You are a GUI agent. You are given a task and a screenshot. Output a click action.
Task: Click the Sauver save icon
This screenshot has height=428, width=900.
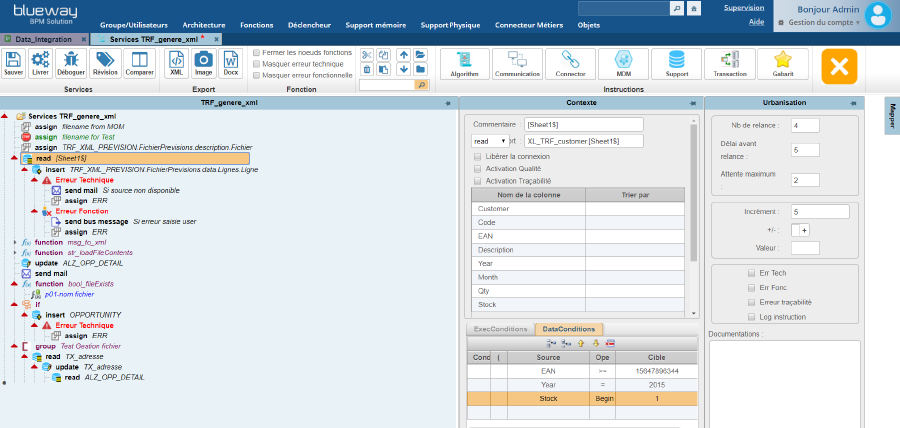point(14,63)
